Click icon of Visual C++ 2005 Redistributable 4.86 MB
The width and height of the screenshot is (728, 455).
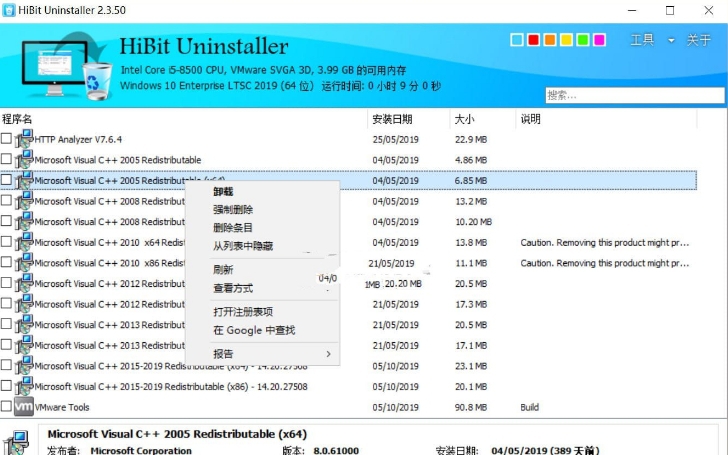24,160
